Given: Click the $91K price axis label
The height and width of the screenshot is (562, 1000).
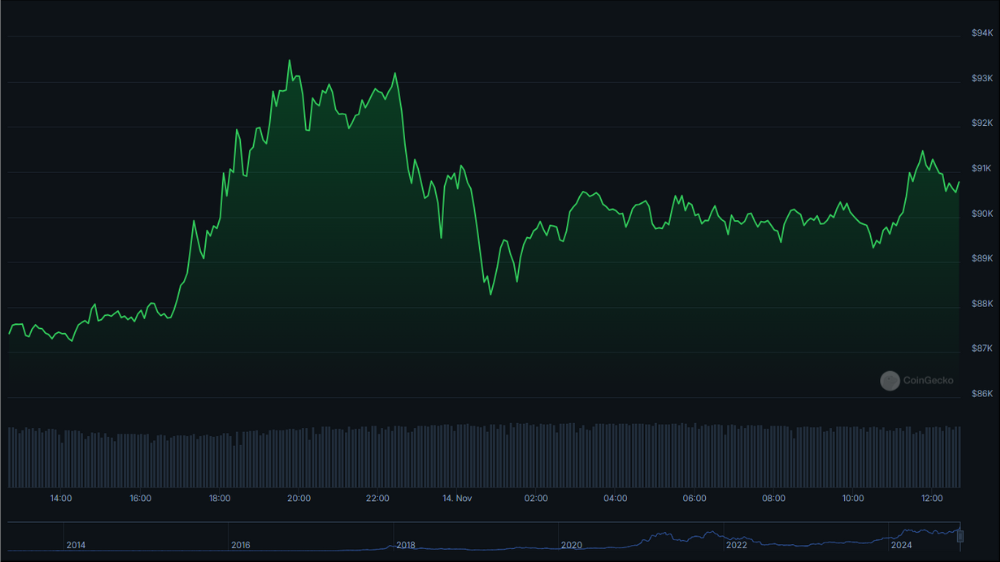Looking at the screenshot, I should coord(982,168).
